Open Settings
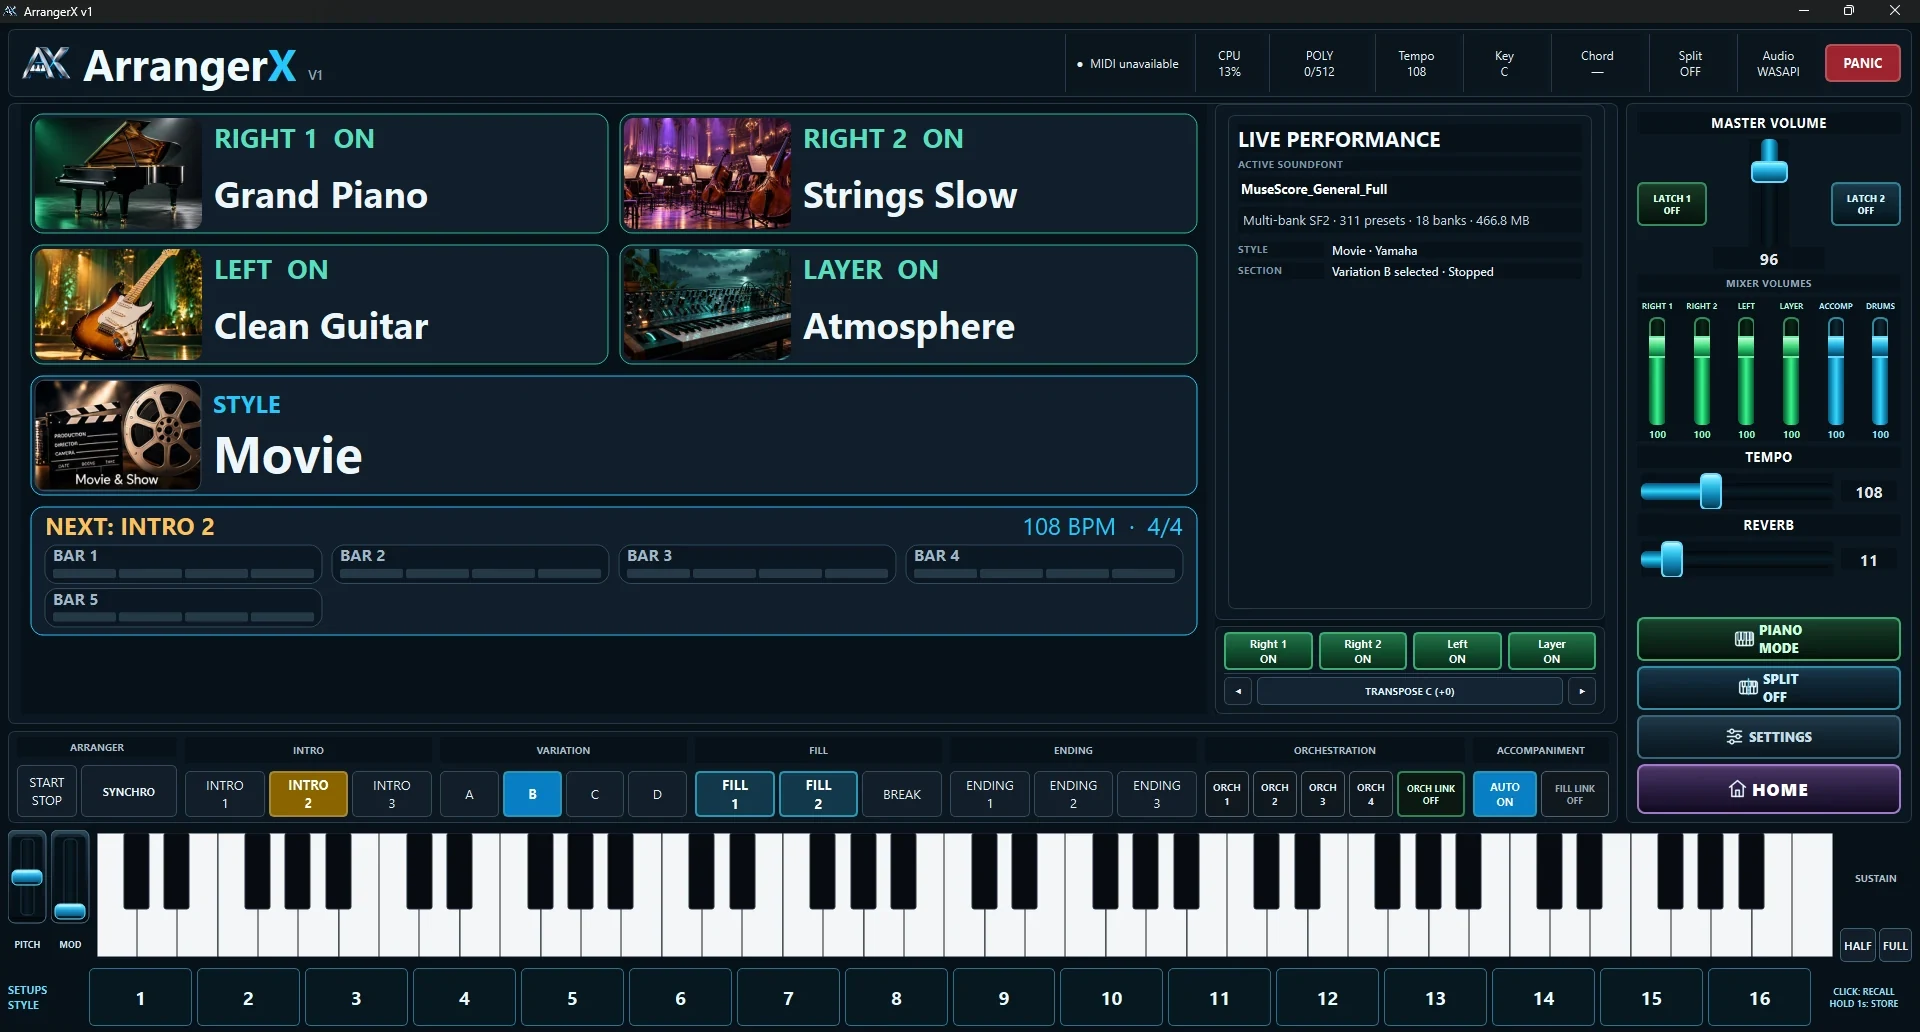The width and height of the screenshot is (1920, 1032). click(1768, 737)
